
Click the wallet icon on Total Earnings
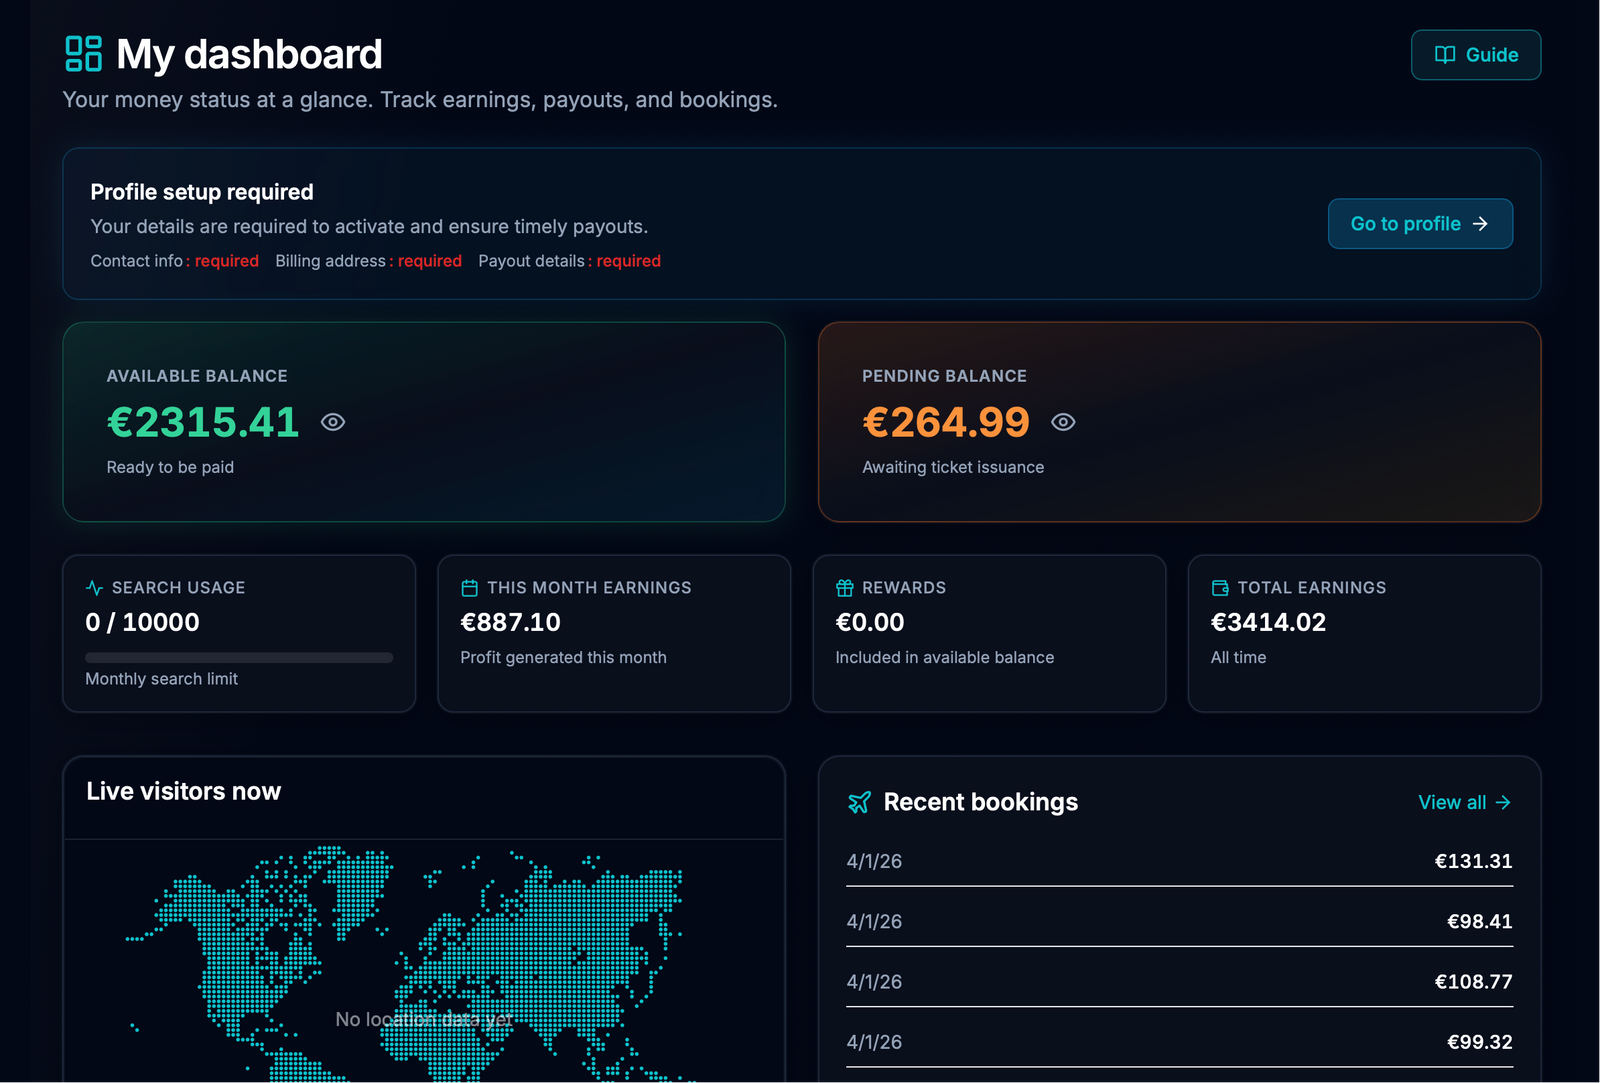pyautogui.click(x=1220, y=588)
